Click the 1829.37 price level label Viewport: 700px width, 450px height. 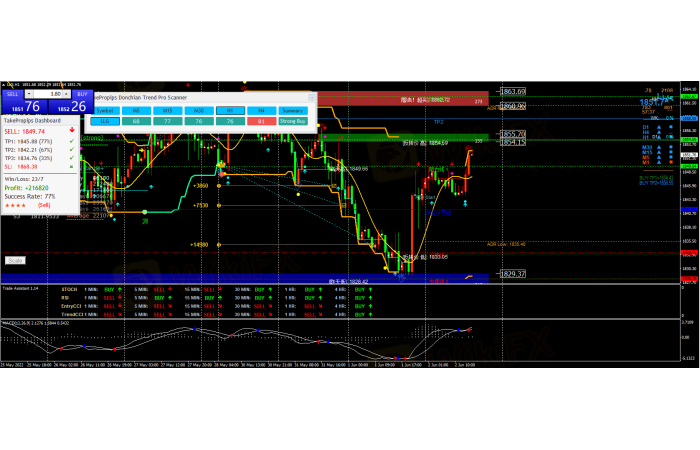click(514, 273)
